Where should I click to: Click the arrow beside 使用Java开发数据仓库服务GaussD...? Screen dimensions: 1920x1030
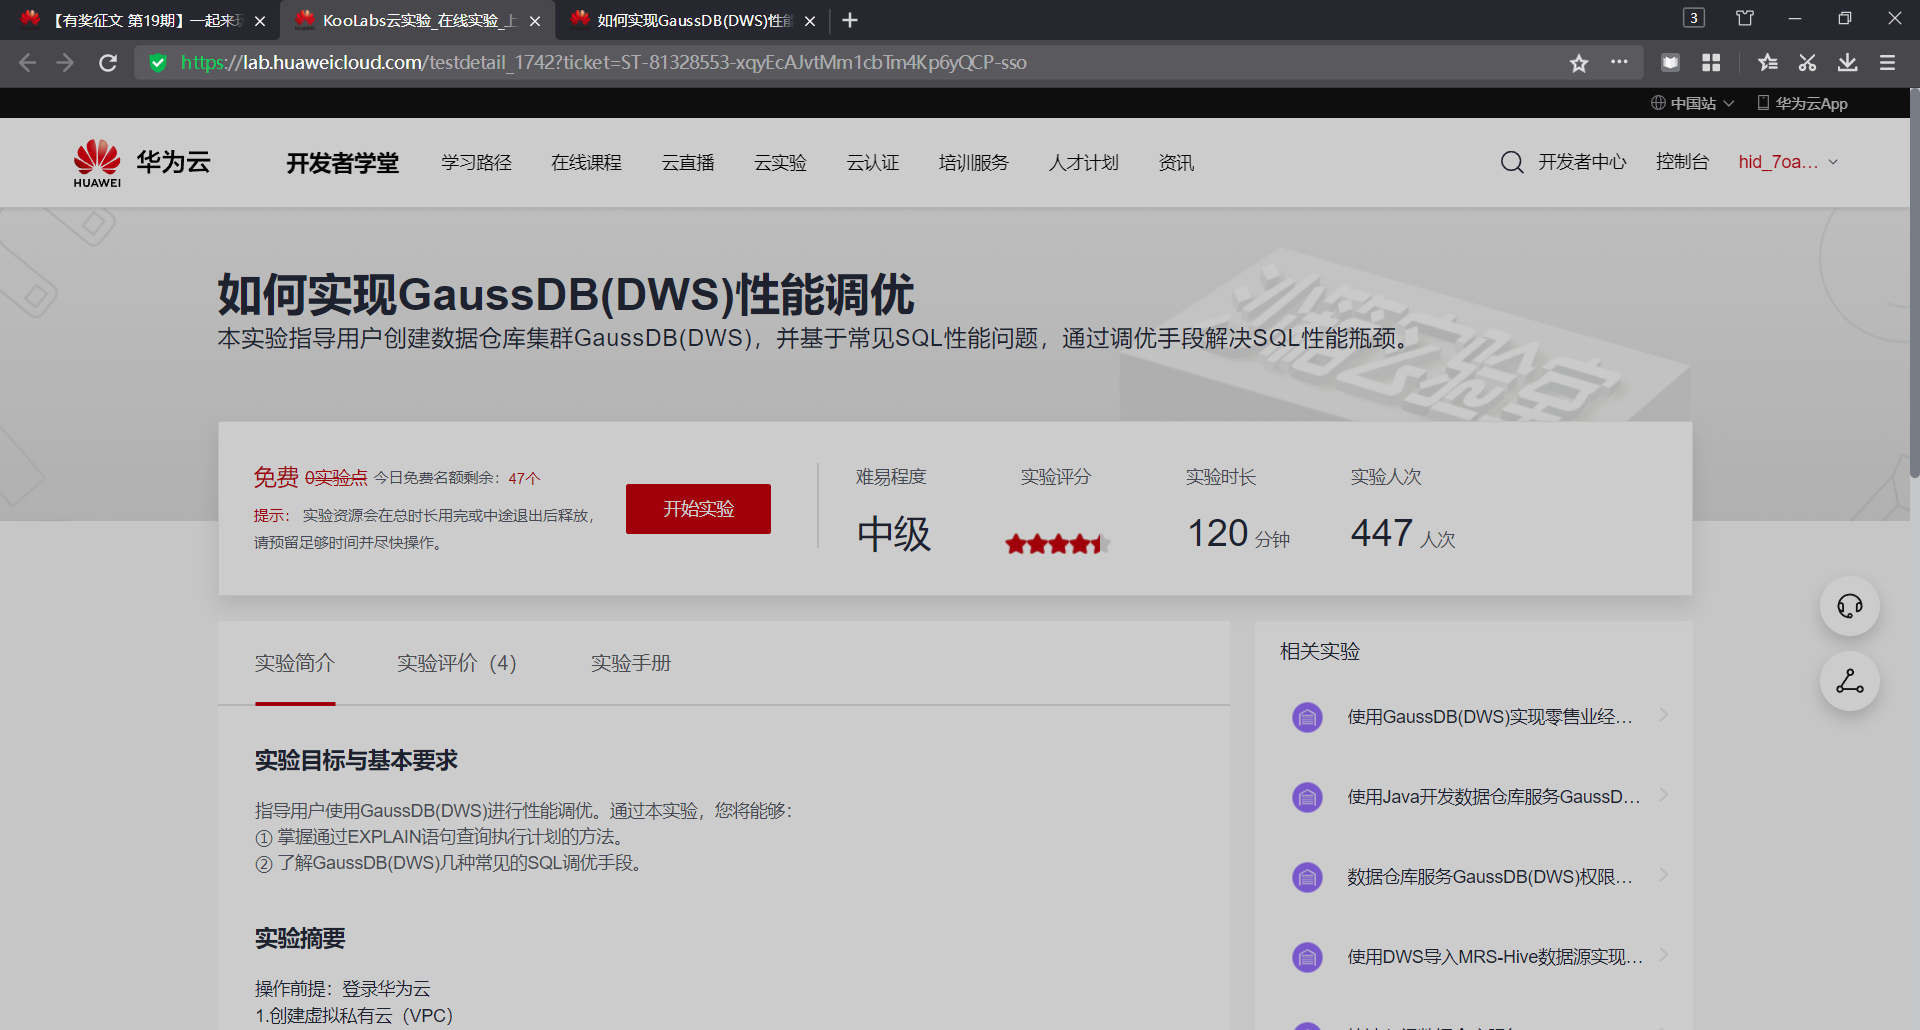pos(1664,795)
